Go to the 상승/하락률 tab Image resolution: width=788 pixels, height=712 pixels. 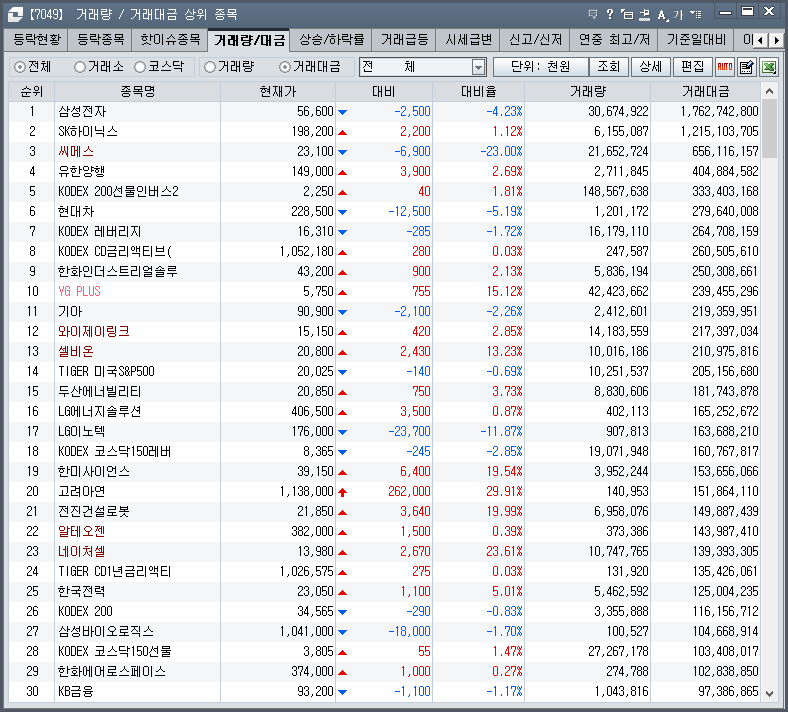(x=331, y=39)
